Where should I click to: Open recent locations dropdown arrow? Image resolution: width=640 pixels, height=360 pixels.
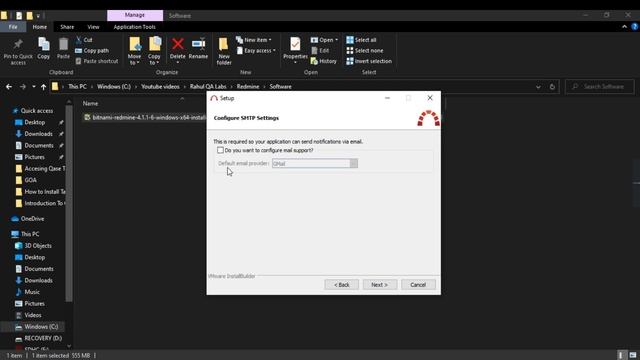33,87
